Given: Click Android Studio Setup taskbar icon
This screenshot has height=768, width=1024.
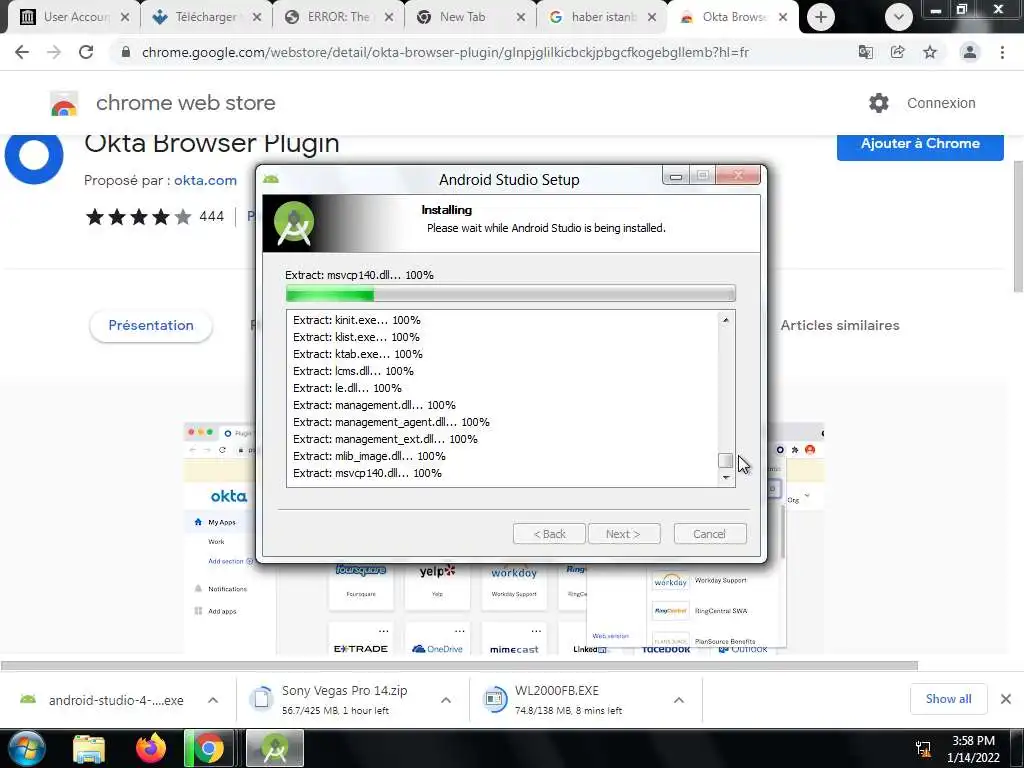Looking at the screenshot, I should click(274, 748).
